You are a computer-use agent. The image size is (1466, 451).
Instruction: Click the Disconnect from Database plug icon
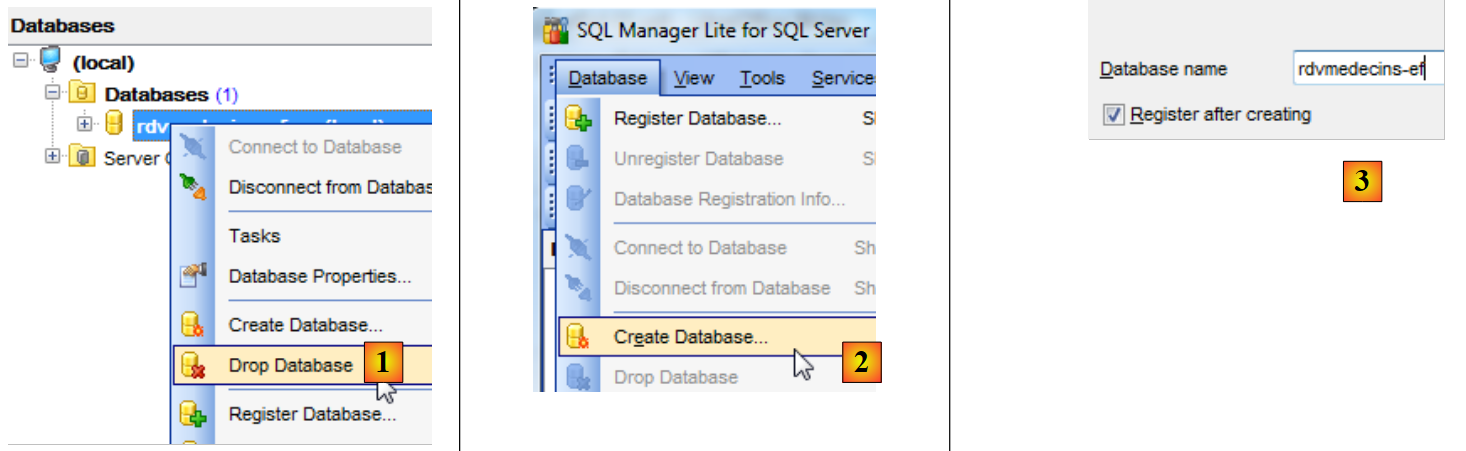click(192, 187)
